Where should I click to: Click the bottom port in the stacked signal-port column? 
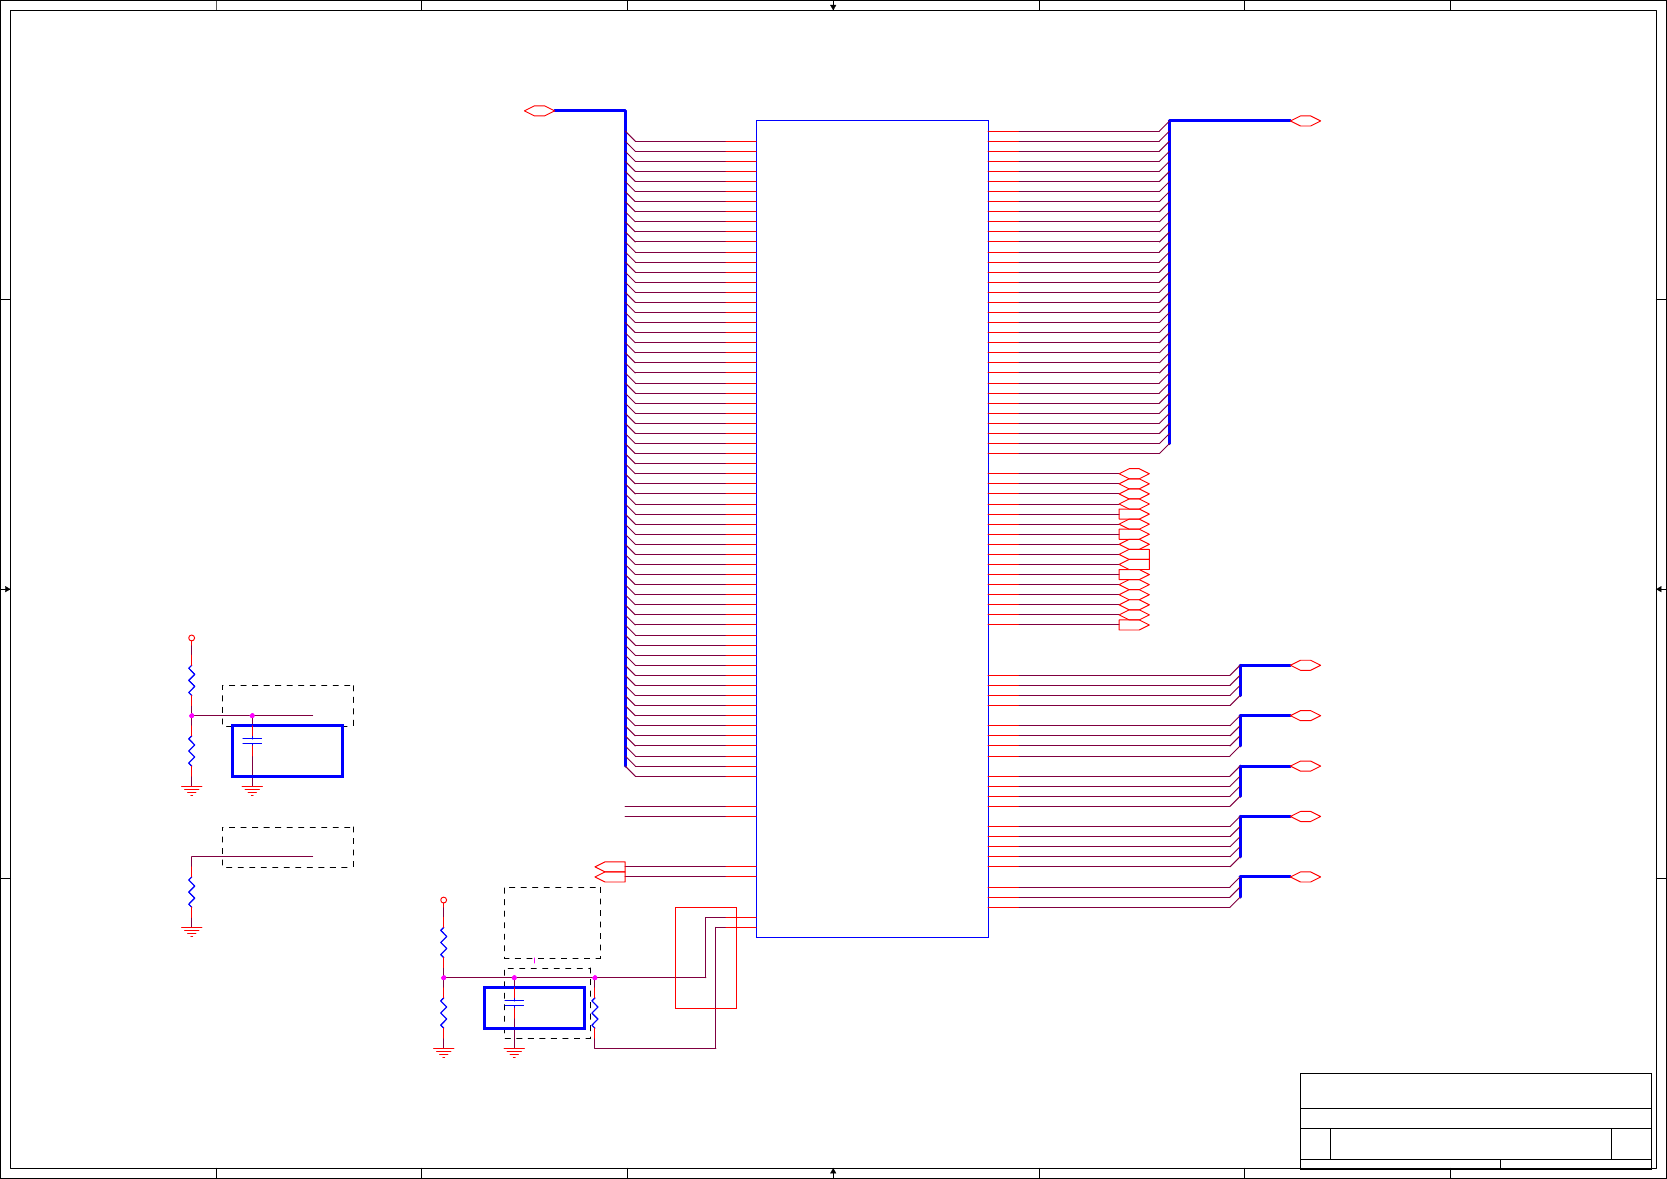click(1135, 625)
